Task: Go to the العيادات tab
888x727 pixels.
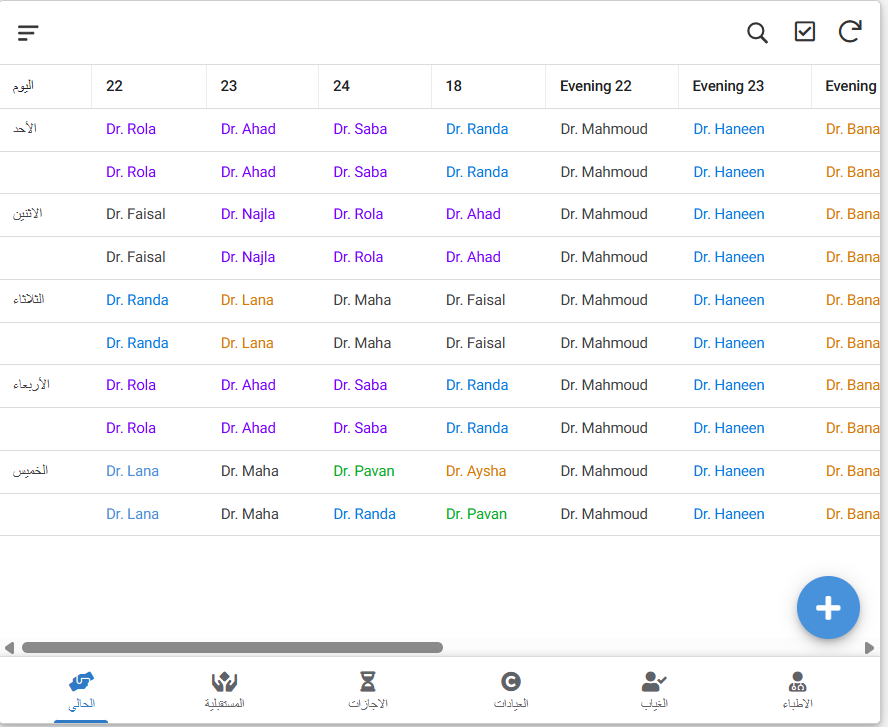Action: (x=511, y=690)
